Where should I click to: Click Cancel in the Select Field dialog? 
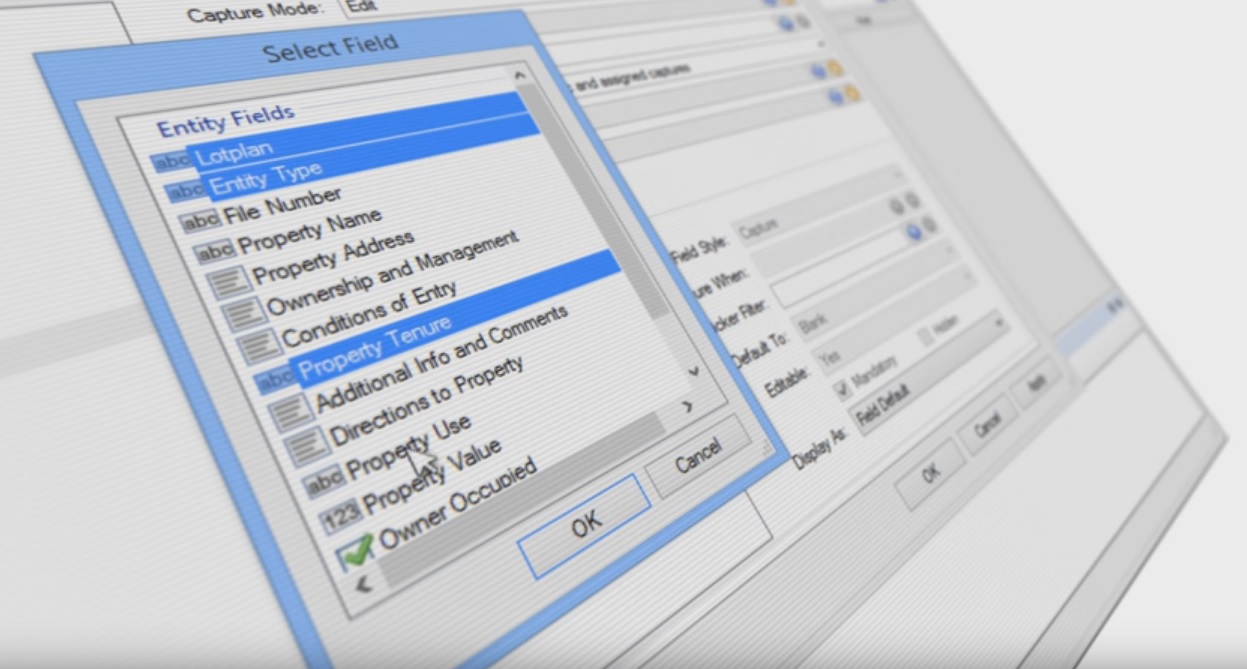(698, 457)
